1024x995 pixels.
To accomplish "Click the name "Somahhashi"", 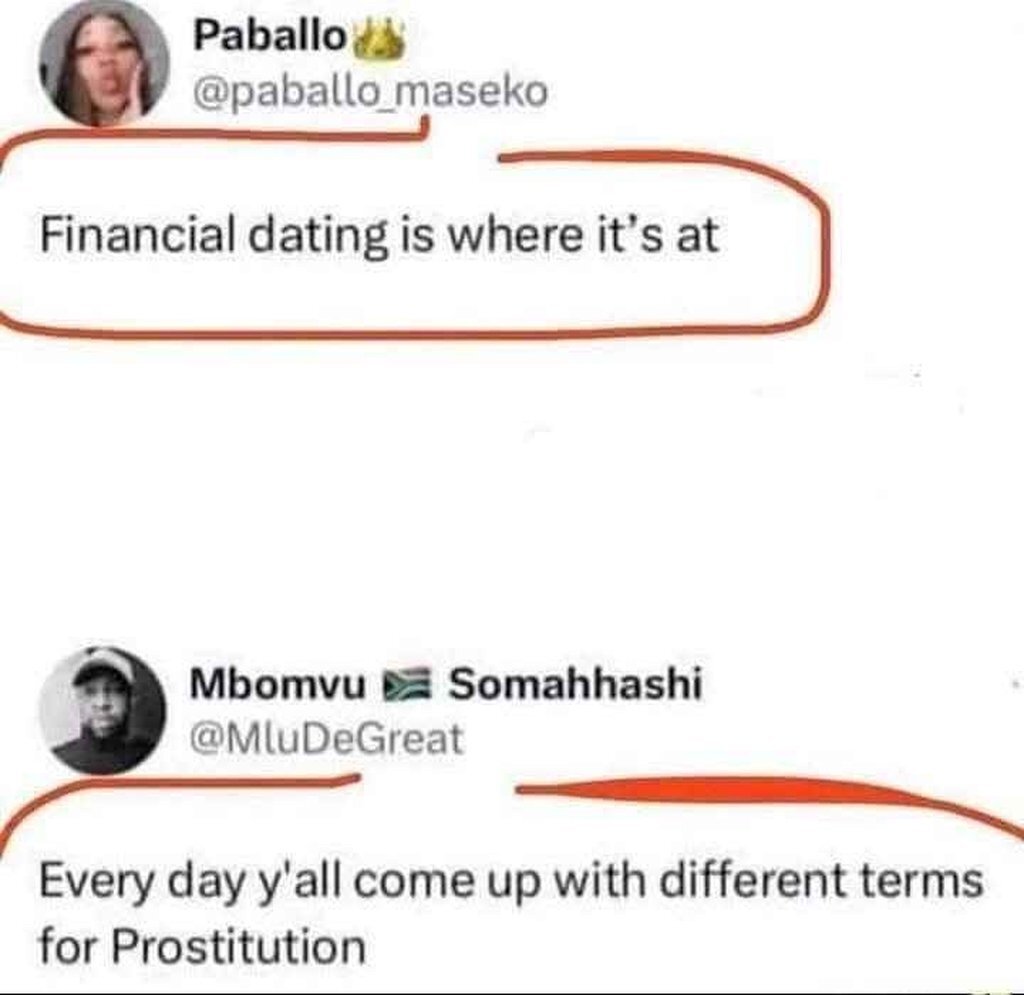I will pyautogui.click(x=575, y=686).
